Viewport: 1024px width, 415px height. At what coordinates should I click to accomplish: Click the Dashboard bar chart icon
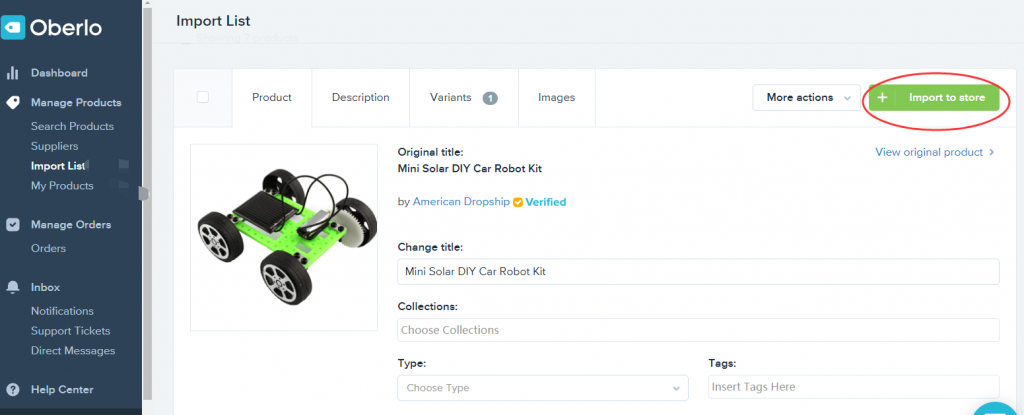pos(13,73)
